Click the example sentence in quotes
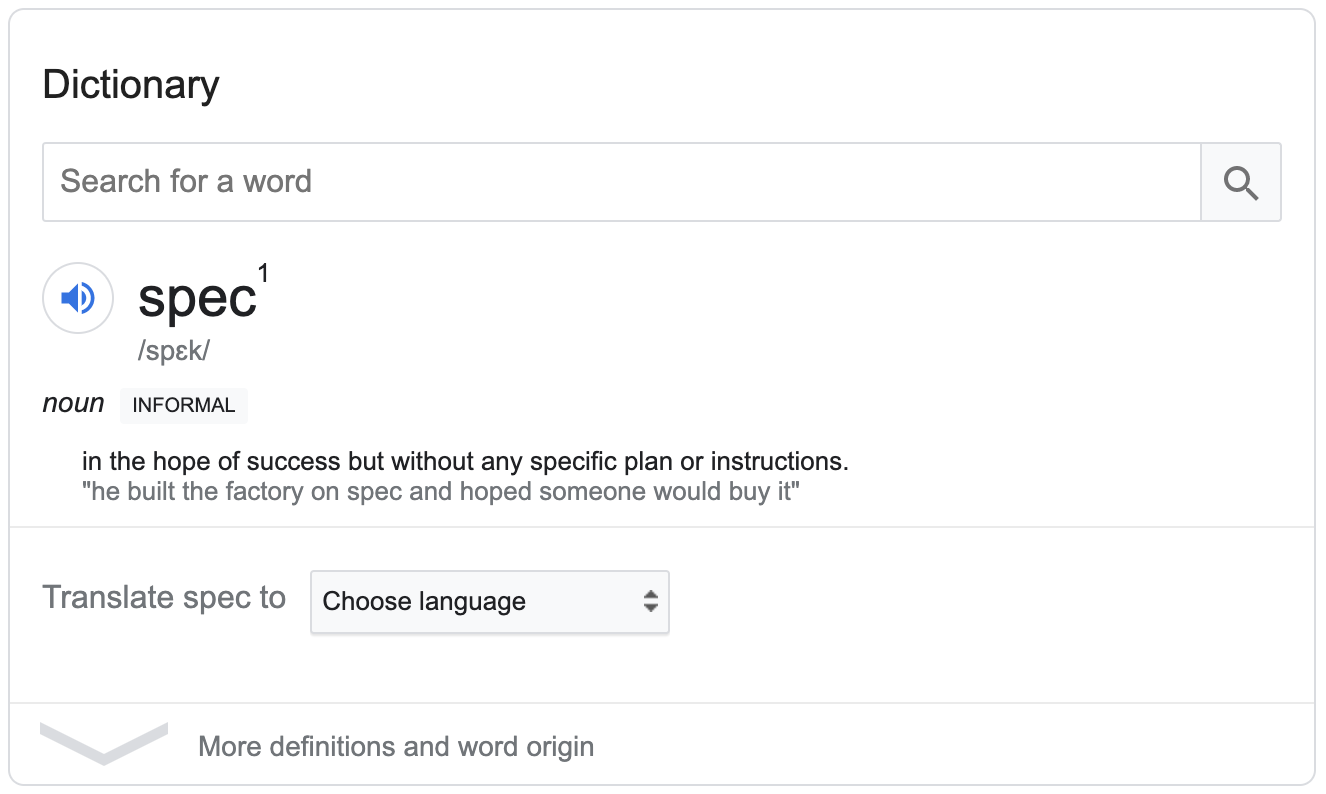 click(x=441, y=493)
